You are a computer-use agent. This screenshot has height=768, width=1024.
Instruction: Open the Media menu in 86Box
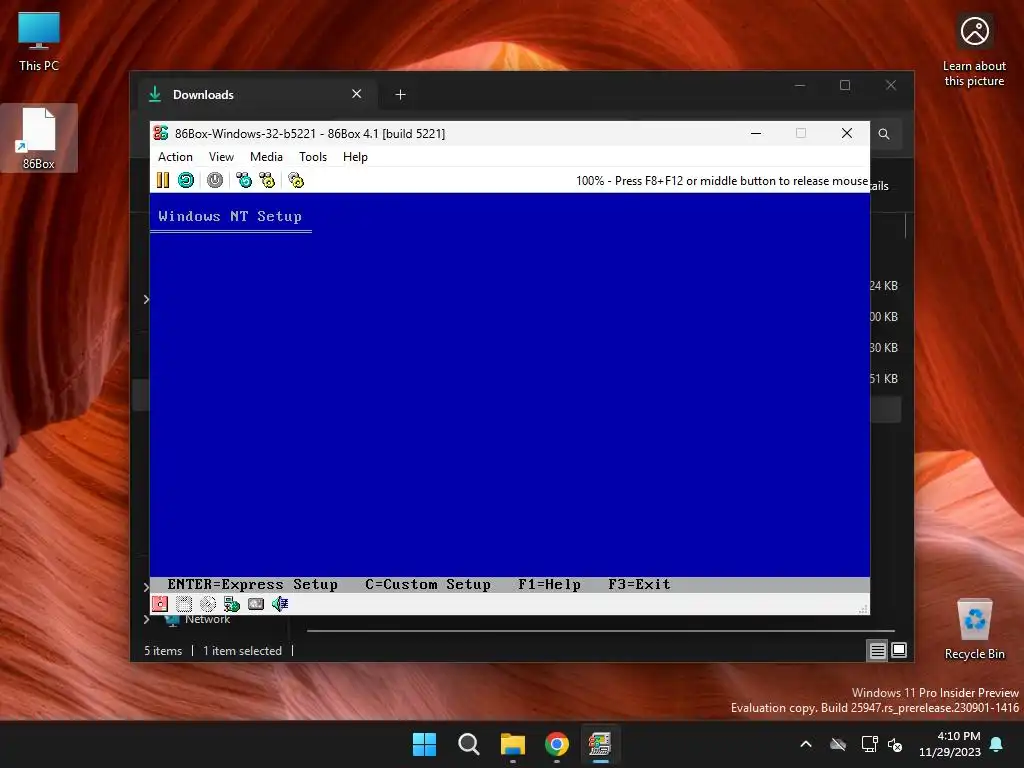(x=266, y=157)
